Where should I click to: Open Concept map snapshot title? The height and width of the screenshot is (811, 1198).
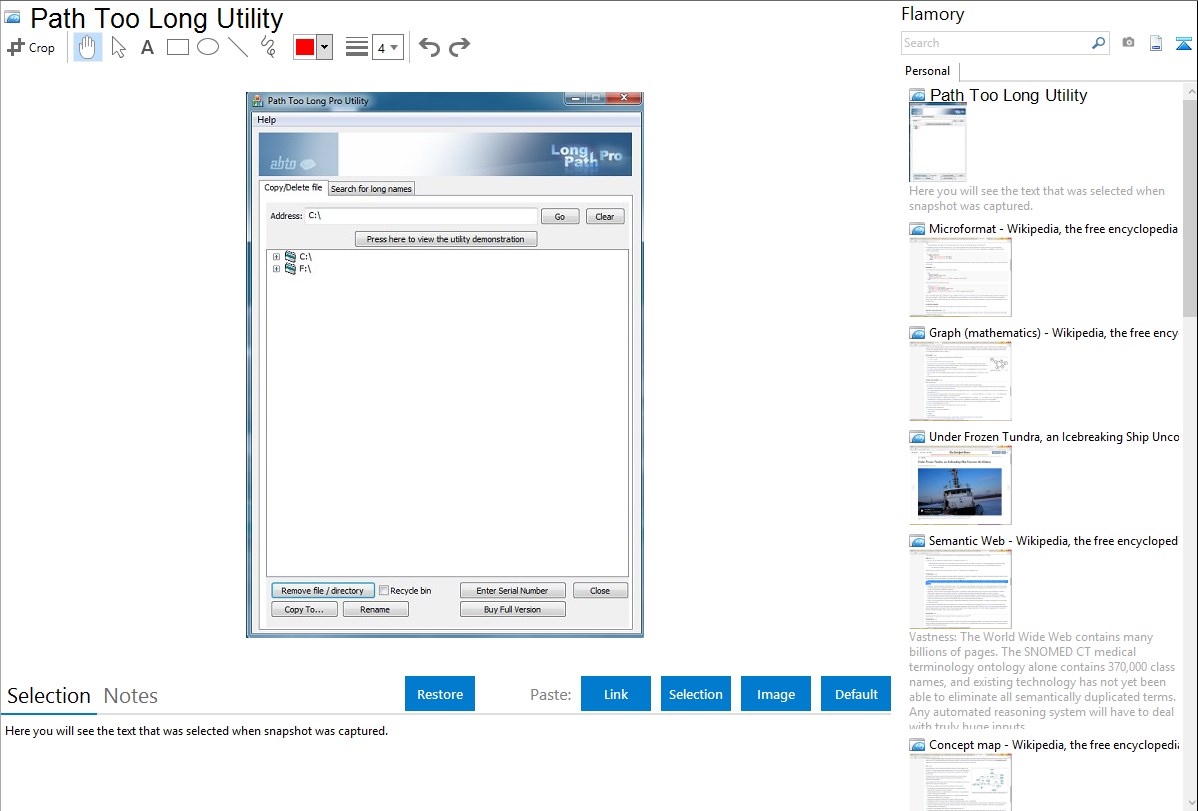click(1053, 744)
